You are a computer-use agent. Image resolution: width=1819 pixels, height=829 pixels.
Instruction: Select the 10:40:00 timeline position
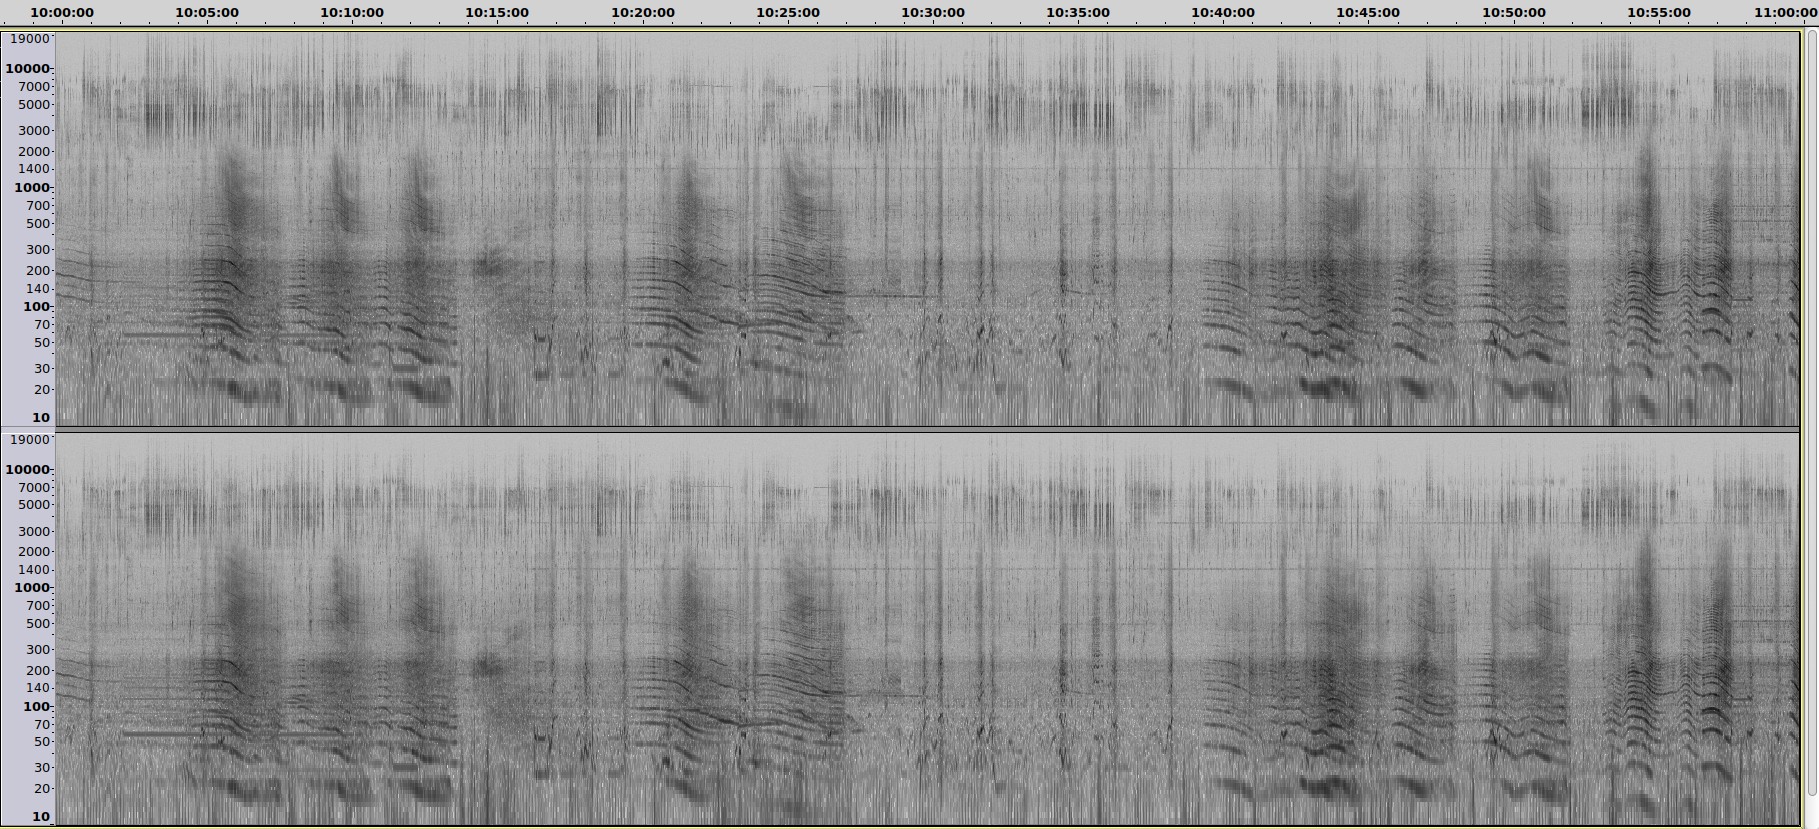(x=1223, y=13)
